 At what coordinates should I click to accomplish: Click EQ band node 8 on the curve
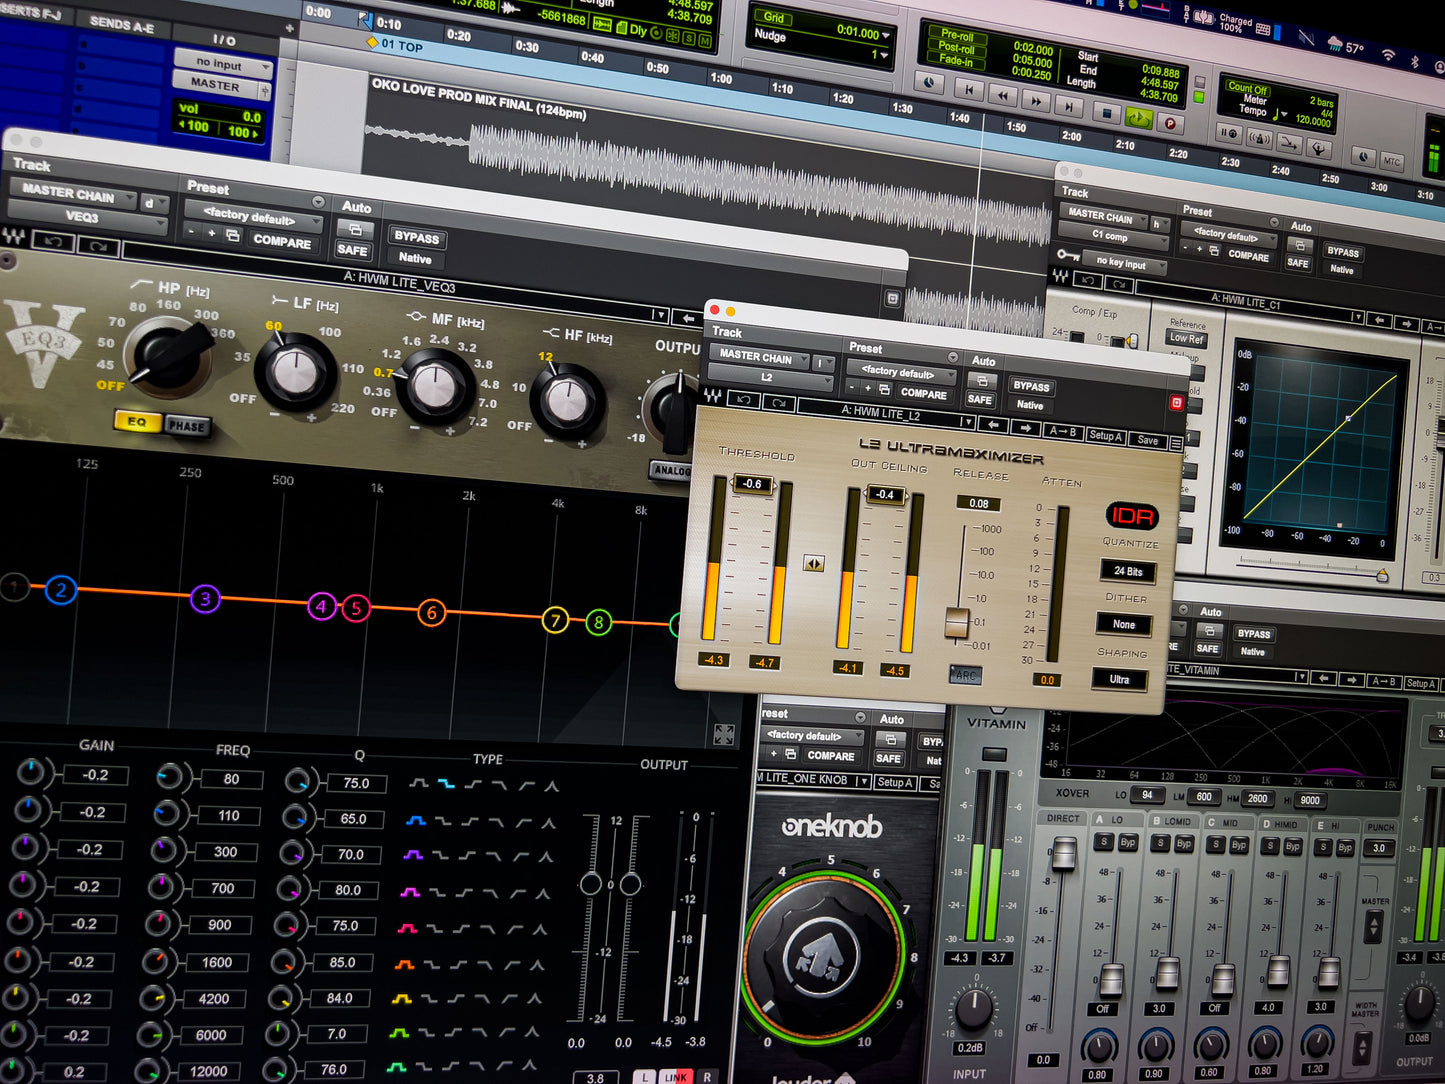598,622
